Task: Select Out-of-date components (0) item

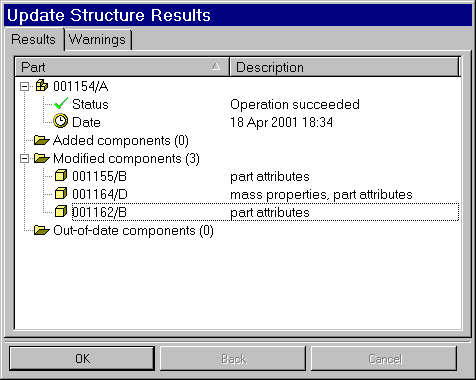Action: [133, 230]
